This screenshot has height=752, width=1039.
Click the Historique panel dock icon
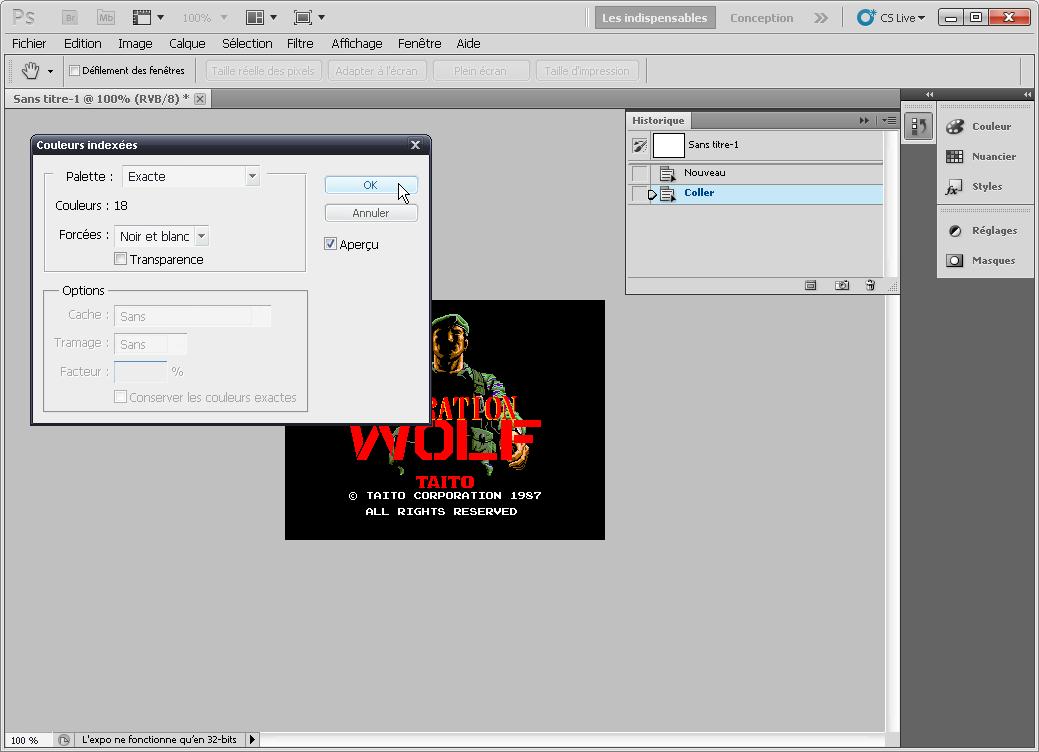tap(918, 126)
